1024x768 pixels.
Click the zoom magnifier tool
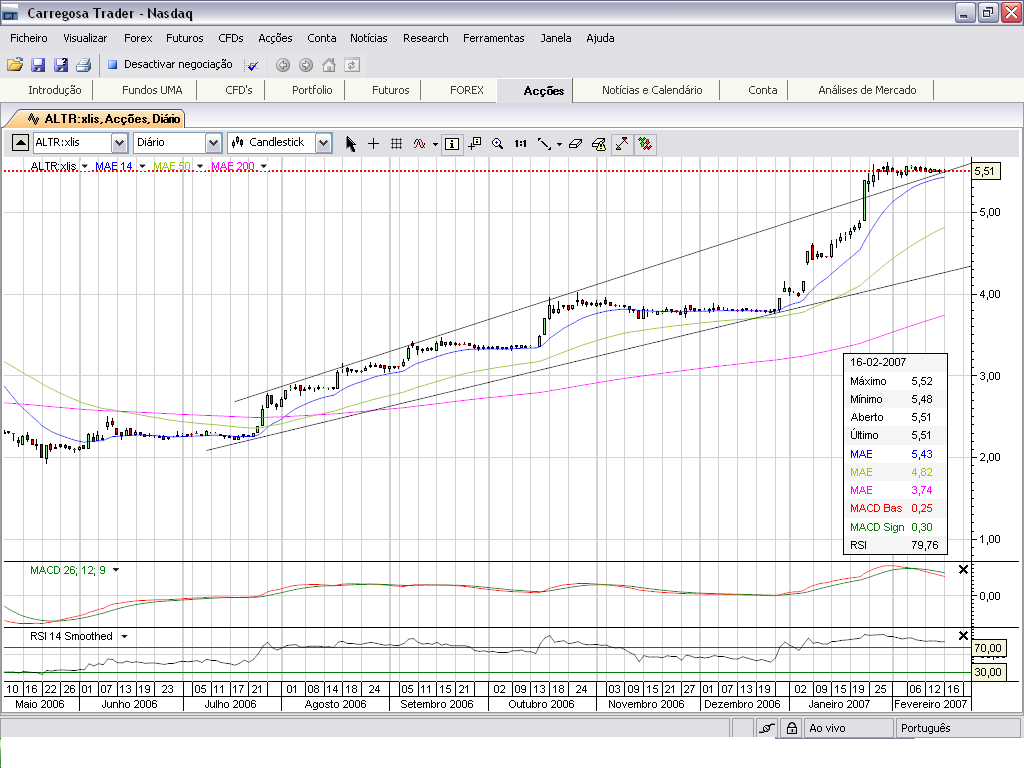497,143
